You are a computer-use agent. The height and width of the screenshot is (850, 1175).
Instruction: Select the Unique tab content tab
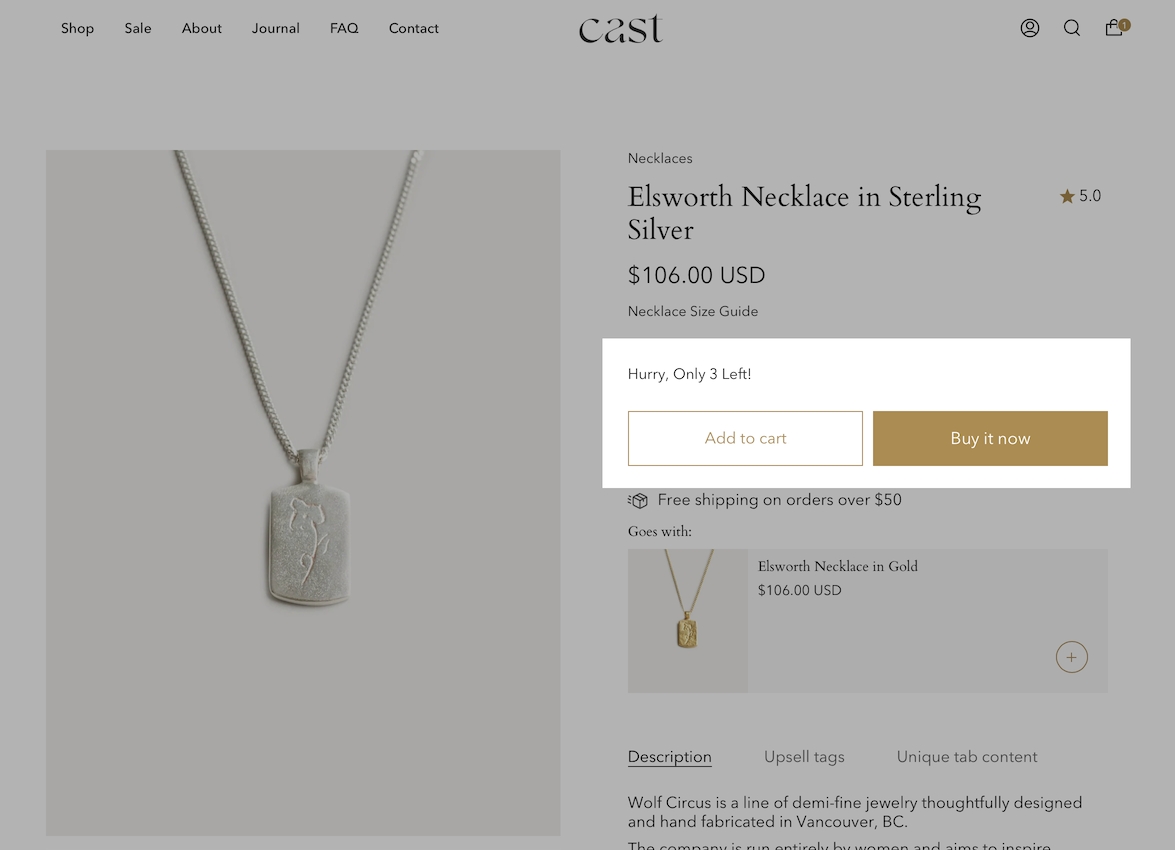click(967, 757)
